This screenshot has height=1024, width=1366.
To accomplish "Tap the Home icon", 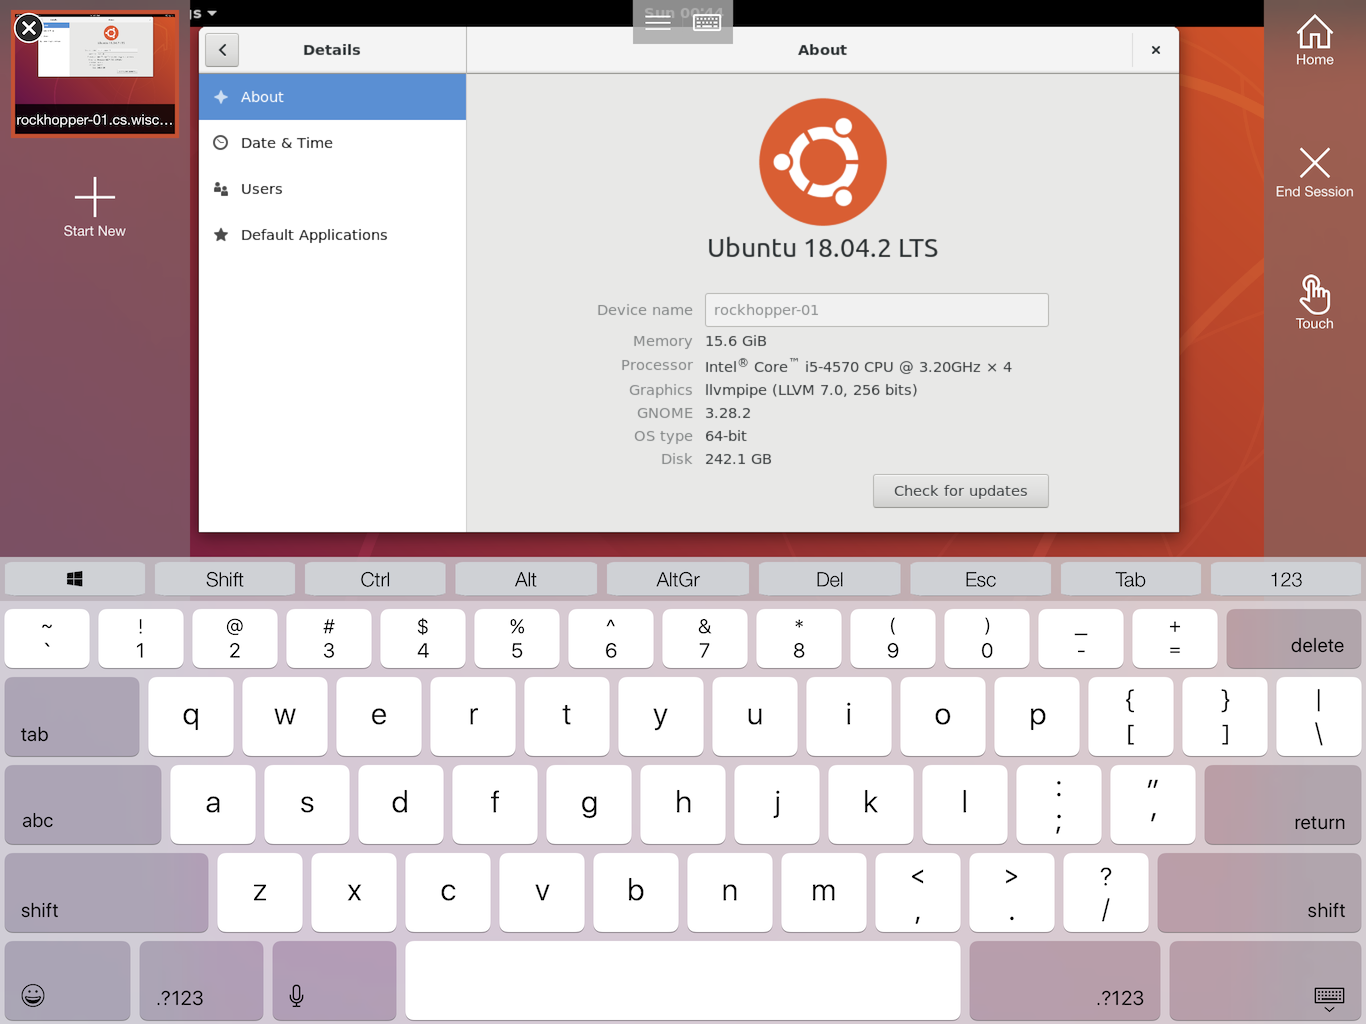I will (x=1314, y=40).
